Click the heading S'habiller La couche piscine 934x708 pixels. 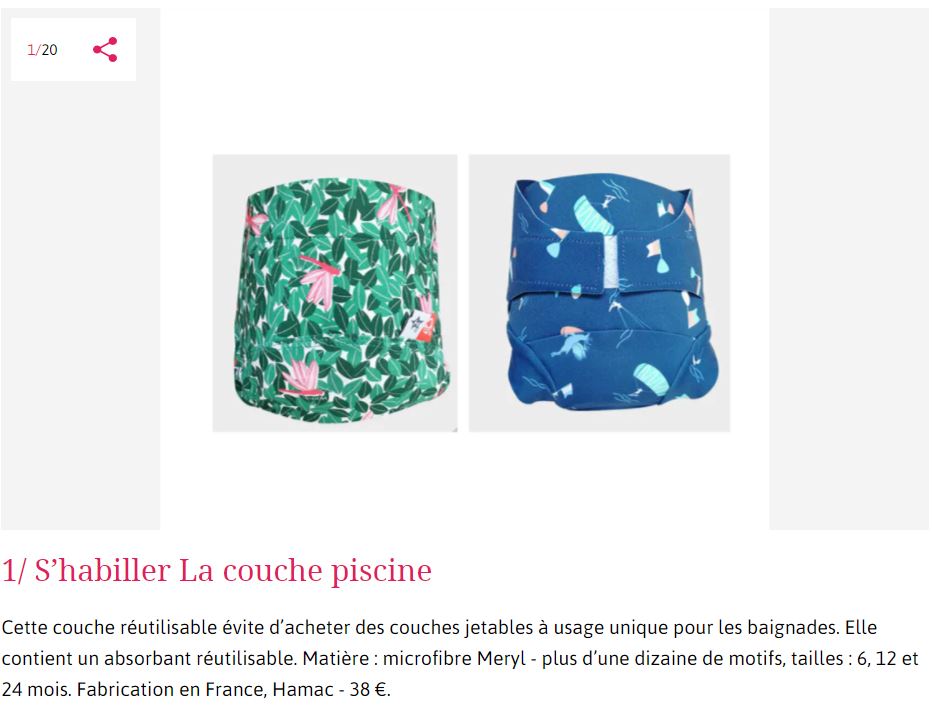coord(216,570)
